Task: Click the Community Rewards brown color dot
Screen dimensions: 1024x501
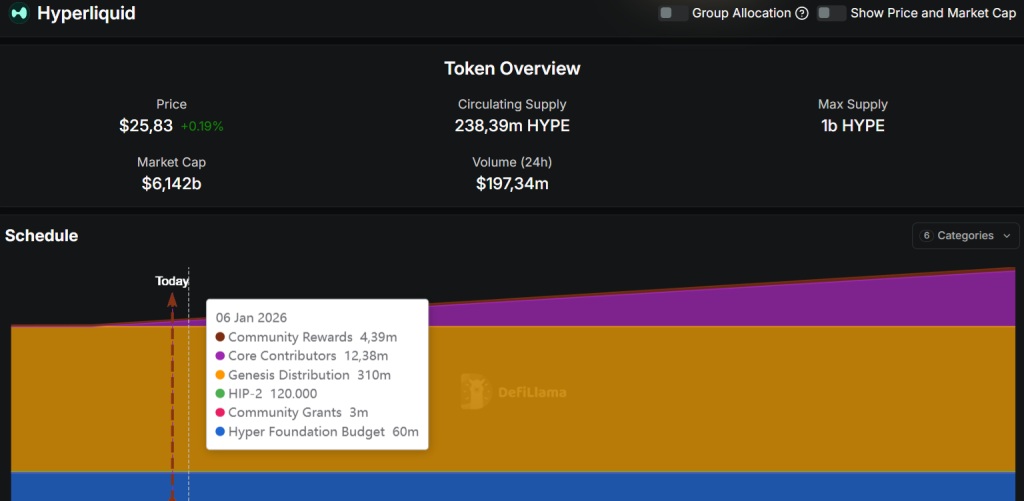Action: (220, 337)
